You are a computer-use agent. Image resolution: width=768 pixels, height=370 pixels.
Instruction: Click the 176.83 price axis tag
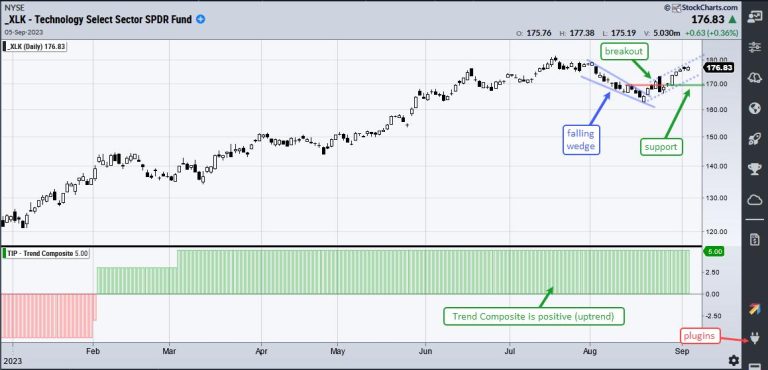point(720,68)
